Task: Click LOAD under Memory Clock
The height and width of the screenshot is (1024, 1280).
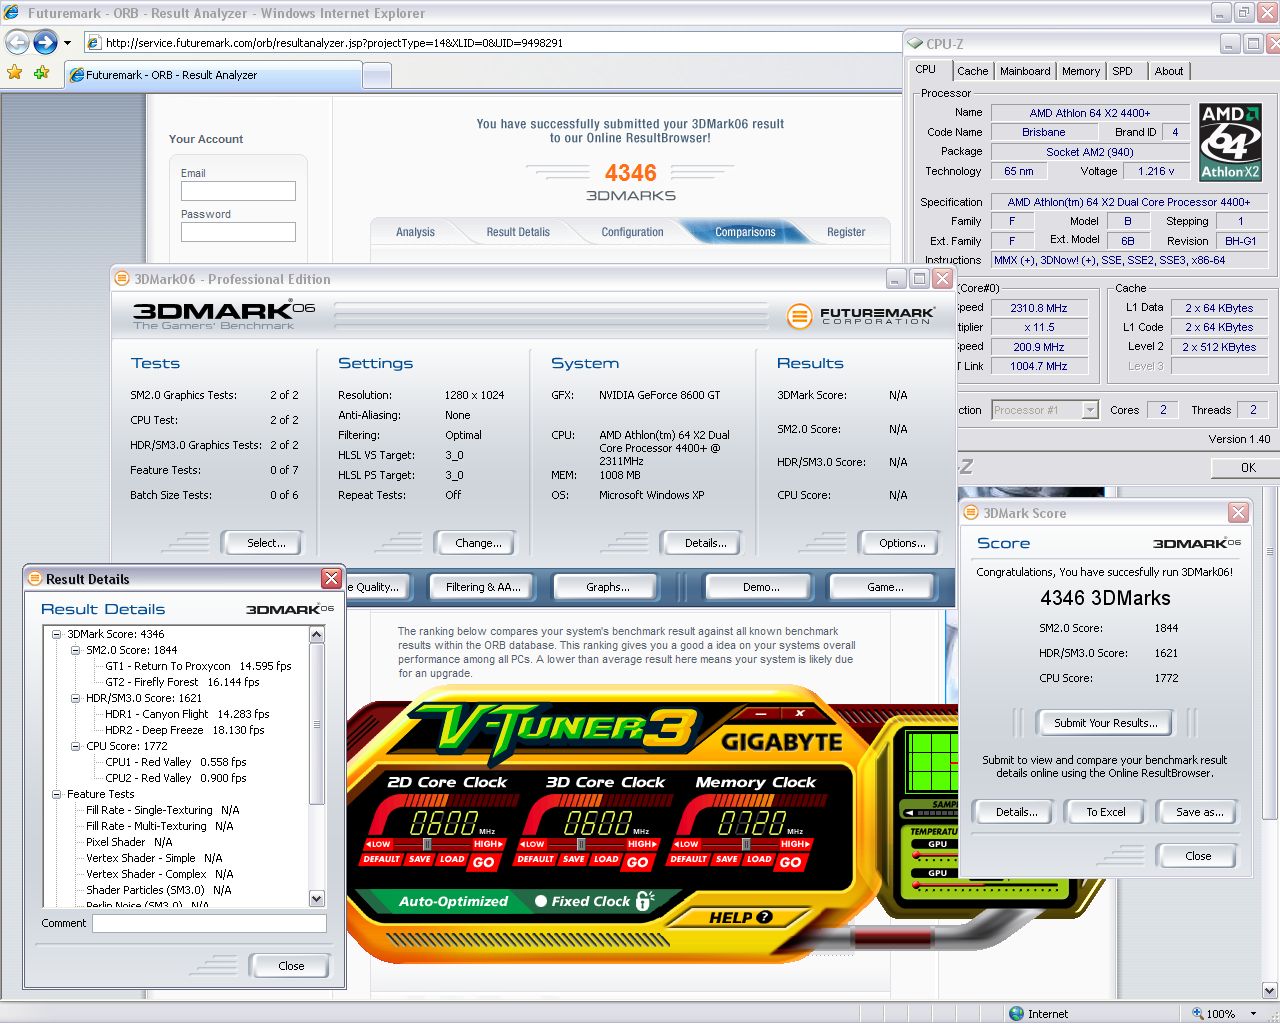Action: (759, 859)
